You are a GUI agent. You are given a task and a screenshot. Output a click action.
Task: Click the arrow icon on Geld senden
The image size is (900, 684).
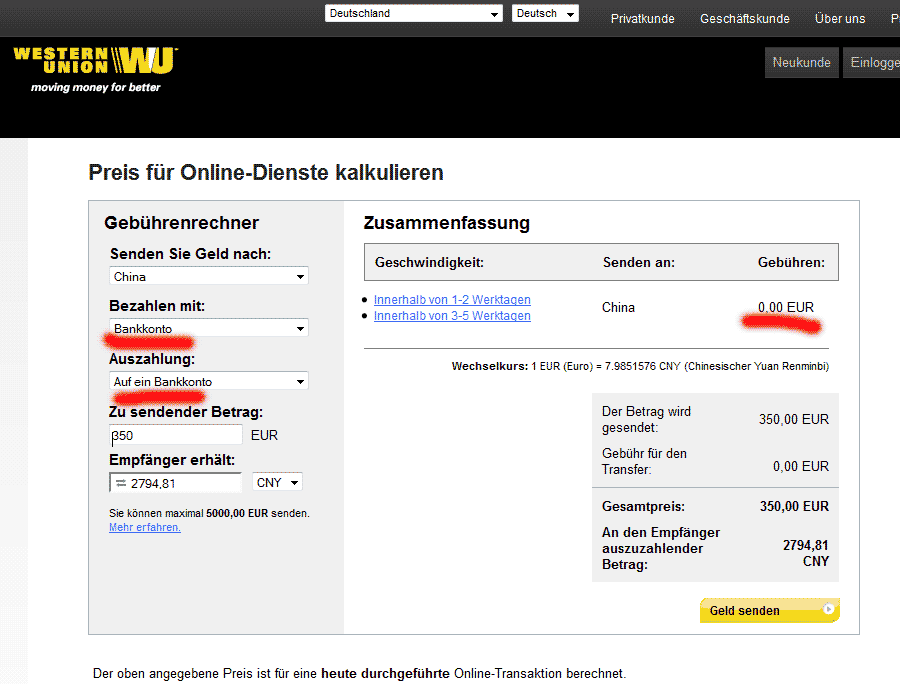pos(828,609)
